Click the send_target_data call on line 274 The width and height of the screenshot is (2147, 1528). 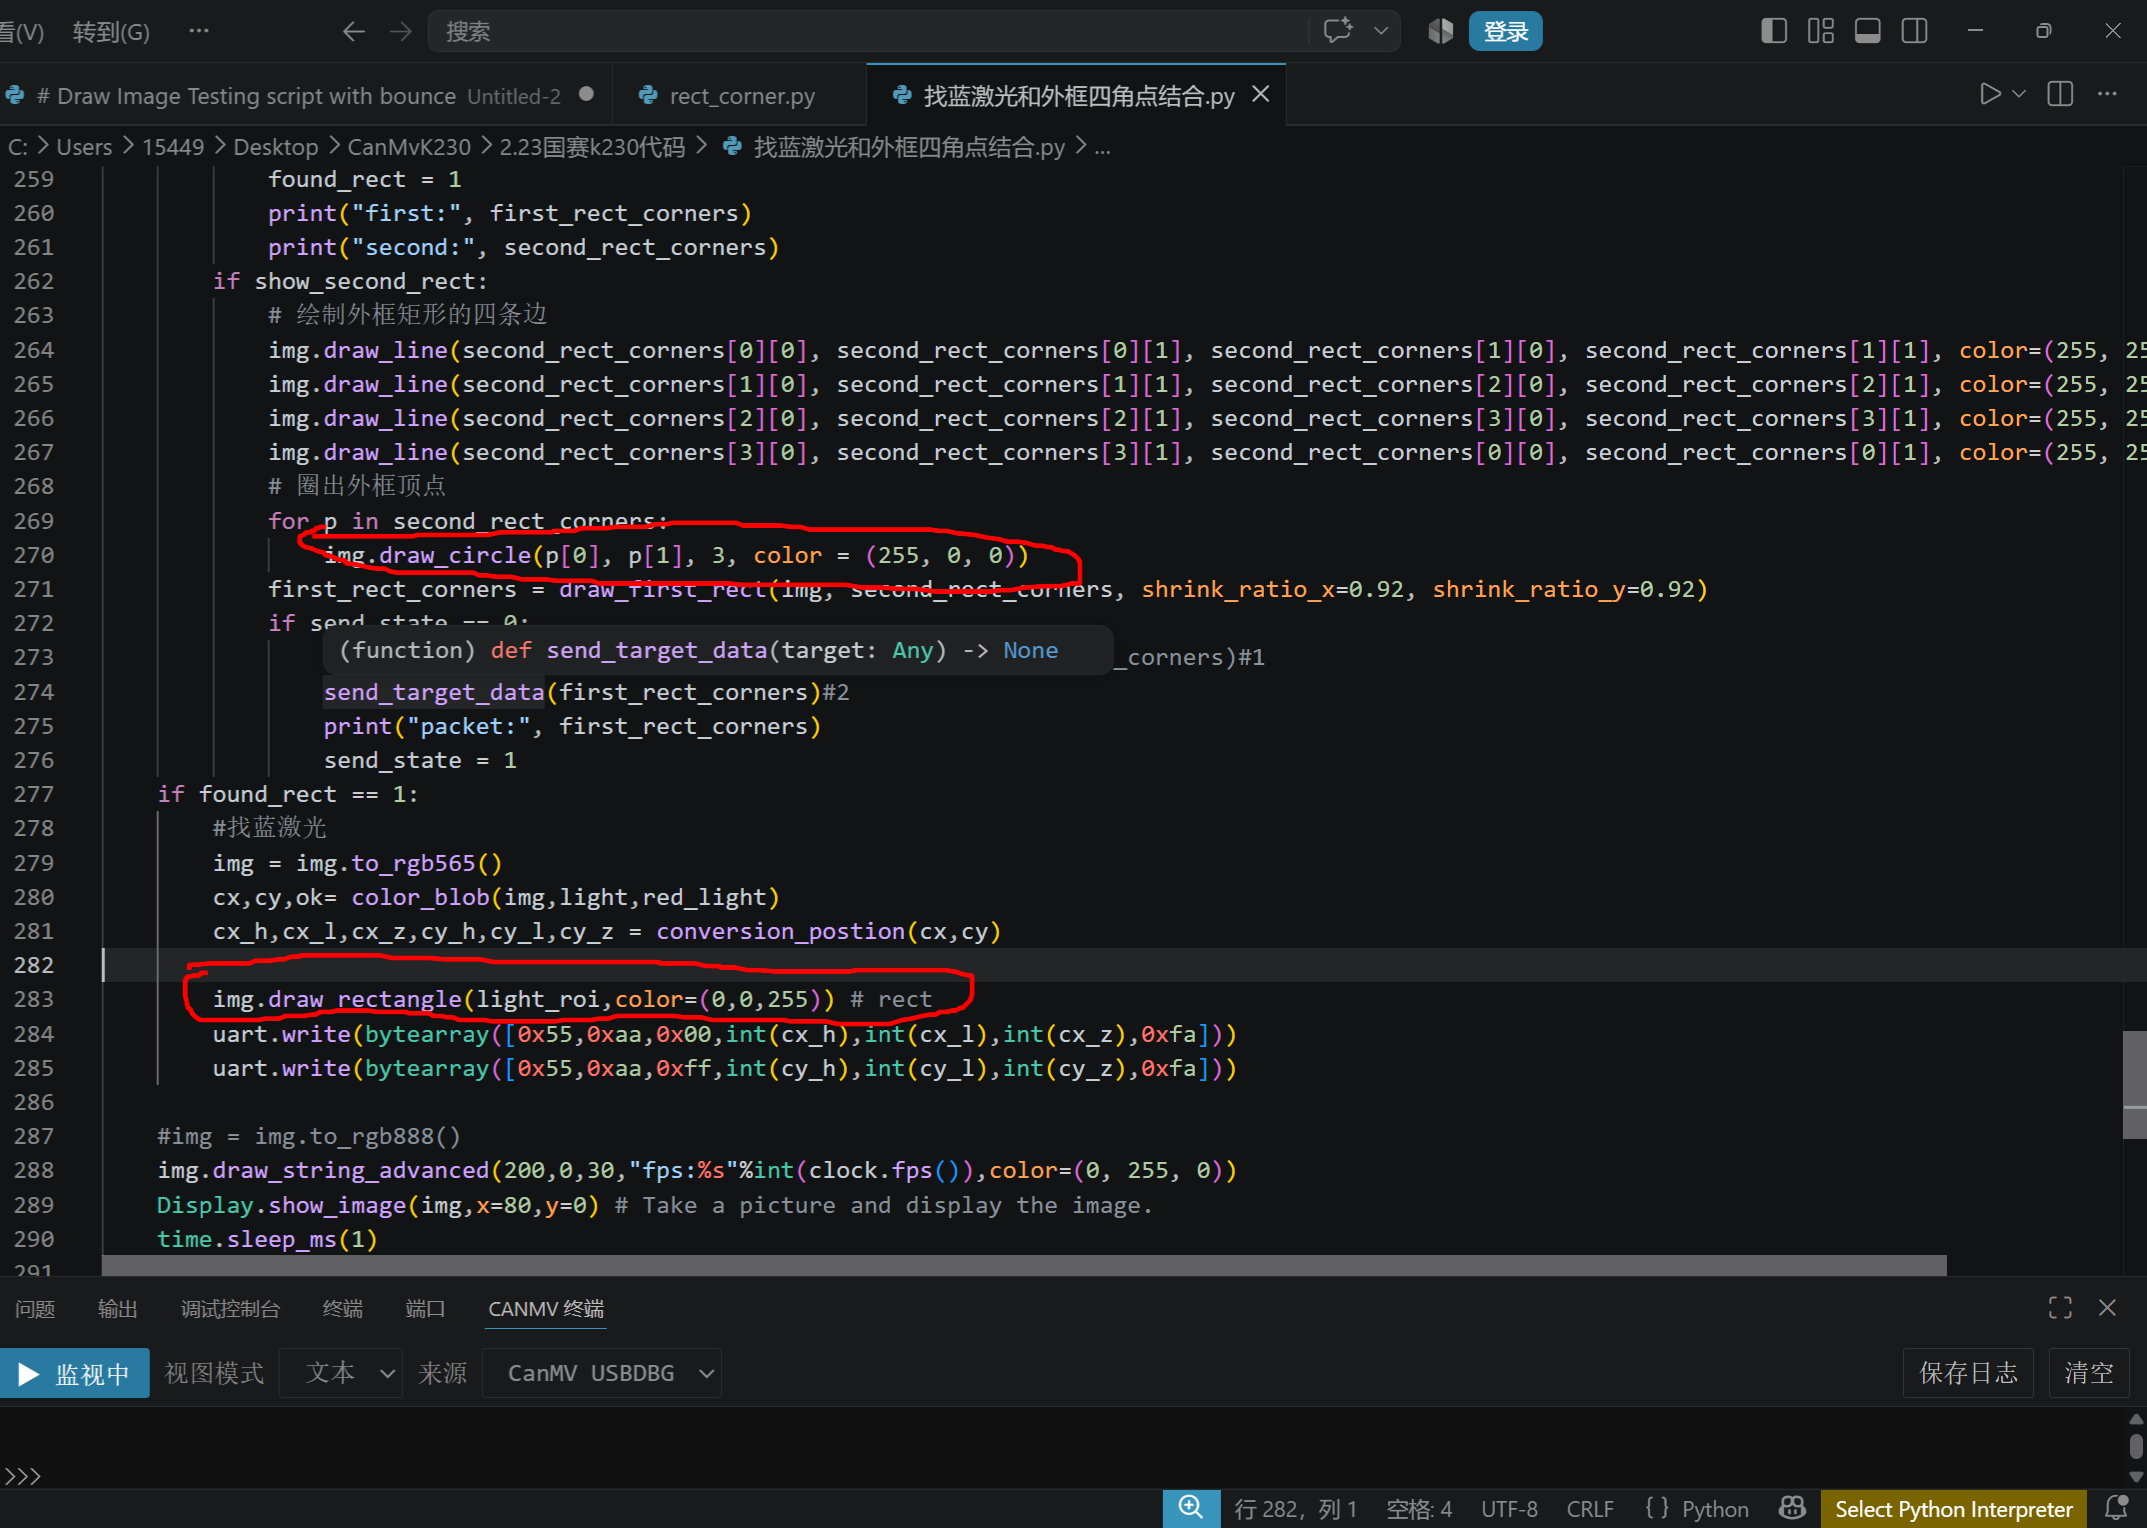click(433, 692)
